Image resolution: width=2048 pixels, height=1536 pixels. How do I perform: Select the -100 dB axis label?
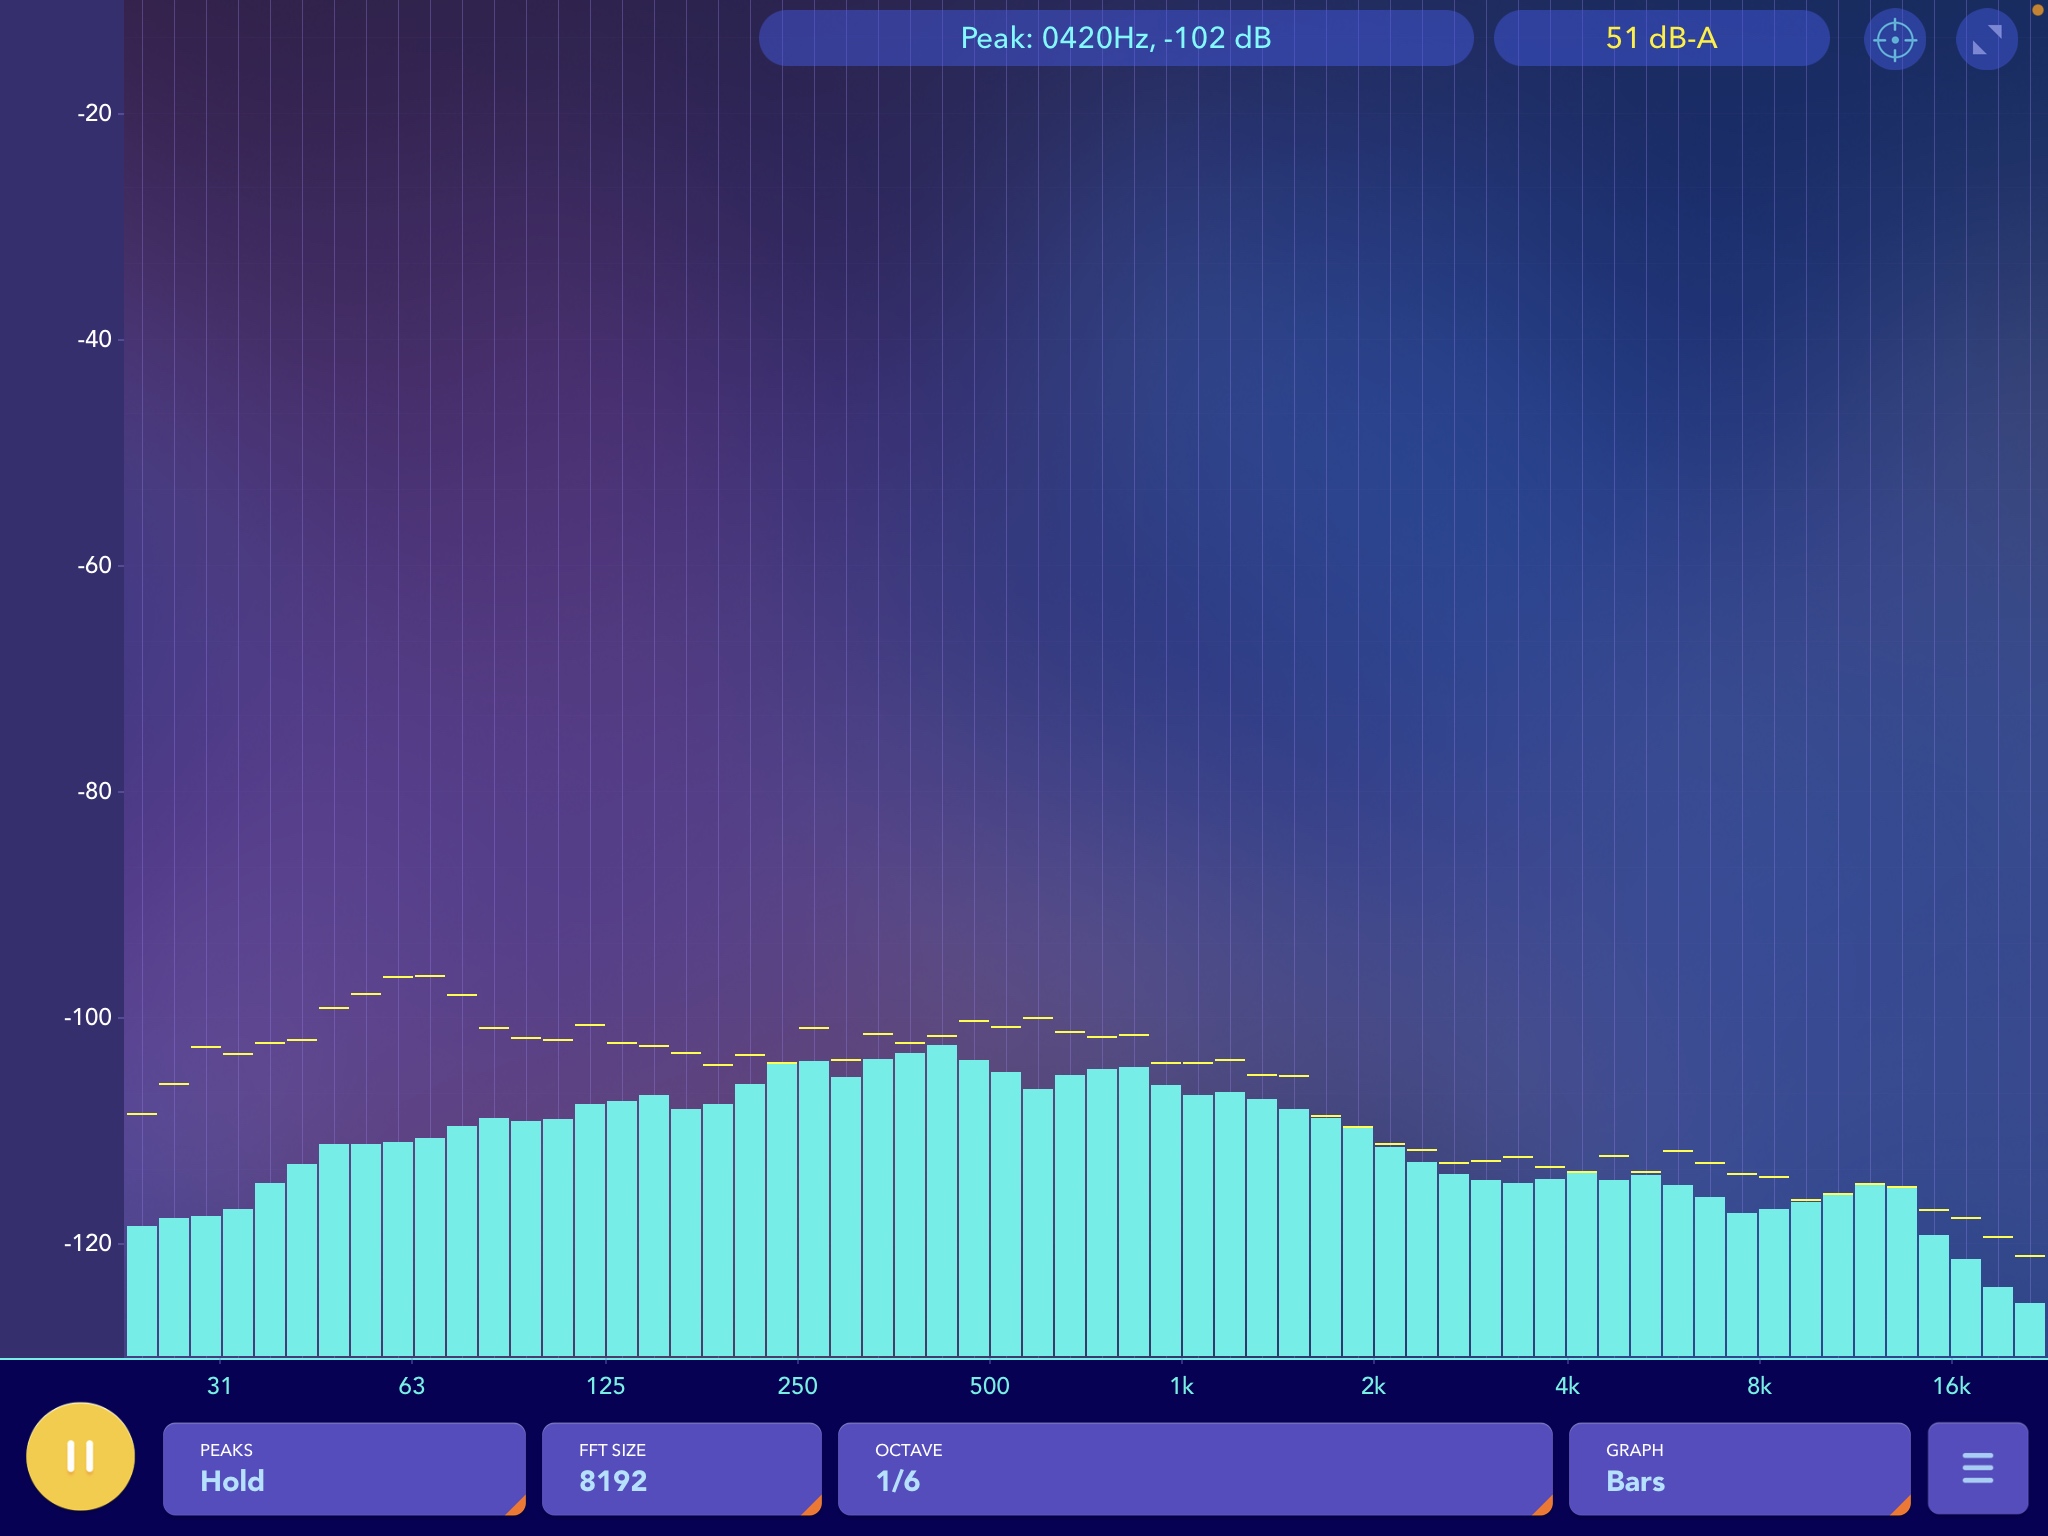click(x=88, y=1017)
